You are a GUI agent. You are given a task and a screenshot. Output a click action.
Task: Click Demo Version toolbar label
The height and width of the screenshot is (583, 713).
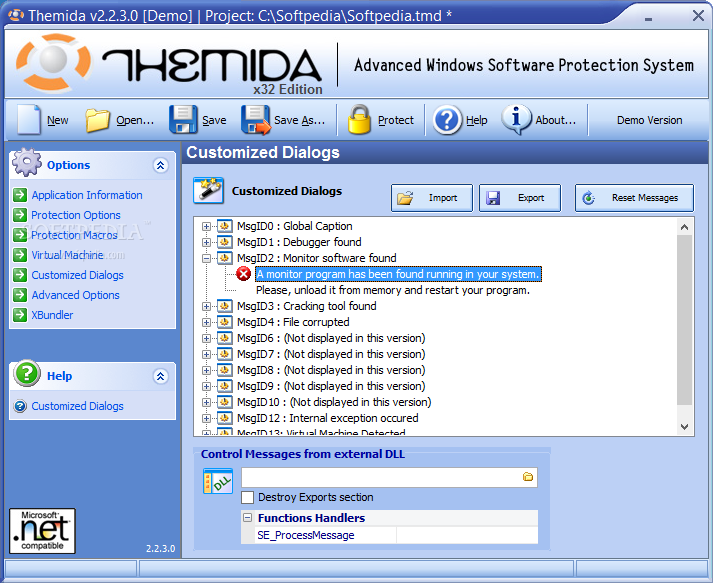(x=649, y=120)
